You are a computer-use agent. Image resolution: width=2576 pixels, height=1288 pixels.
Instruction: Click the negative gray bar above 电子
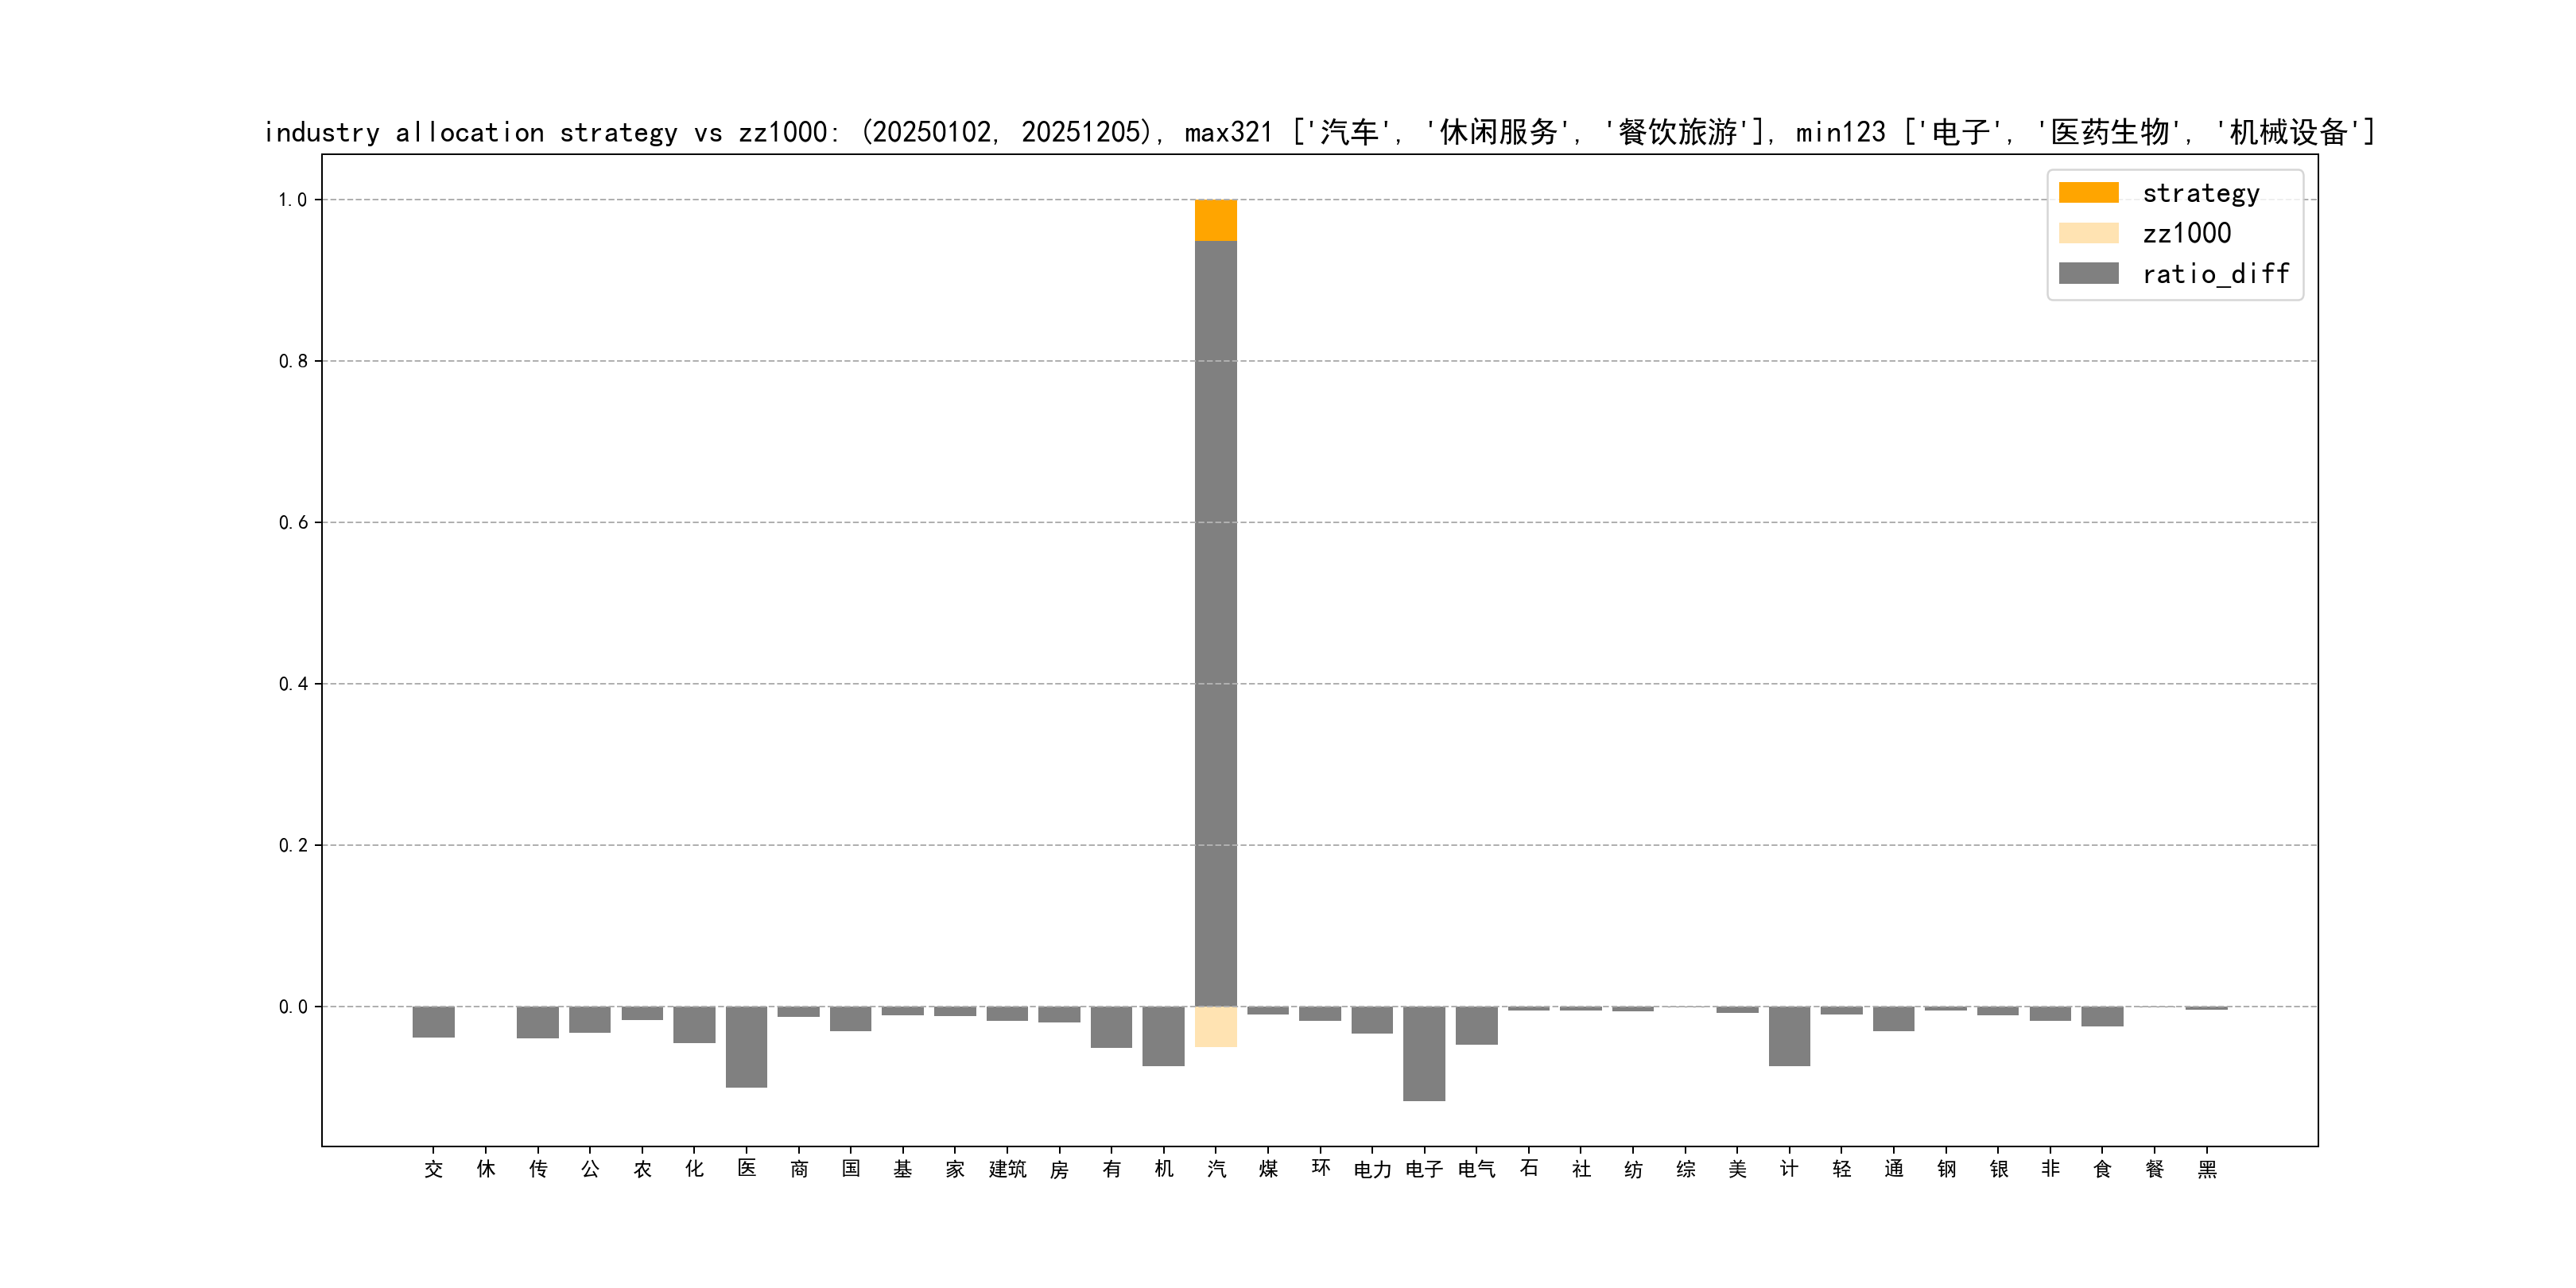click(x=1423, y=1053)
